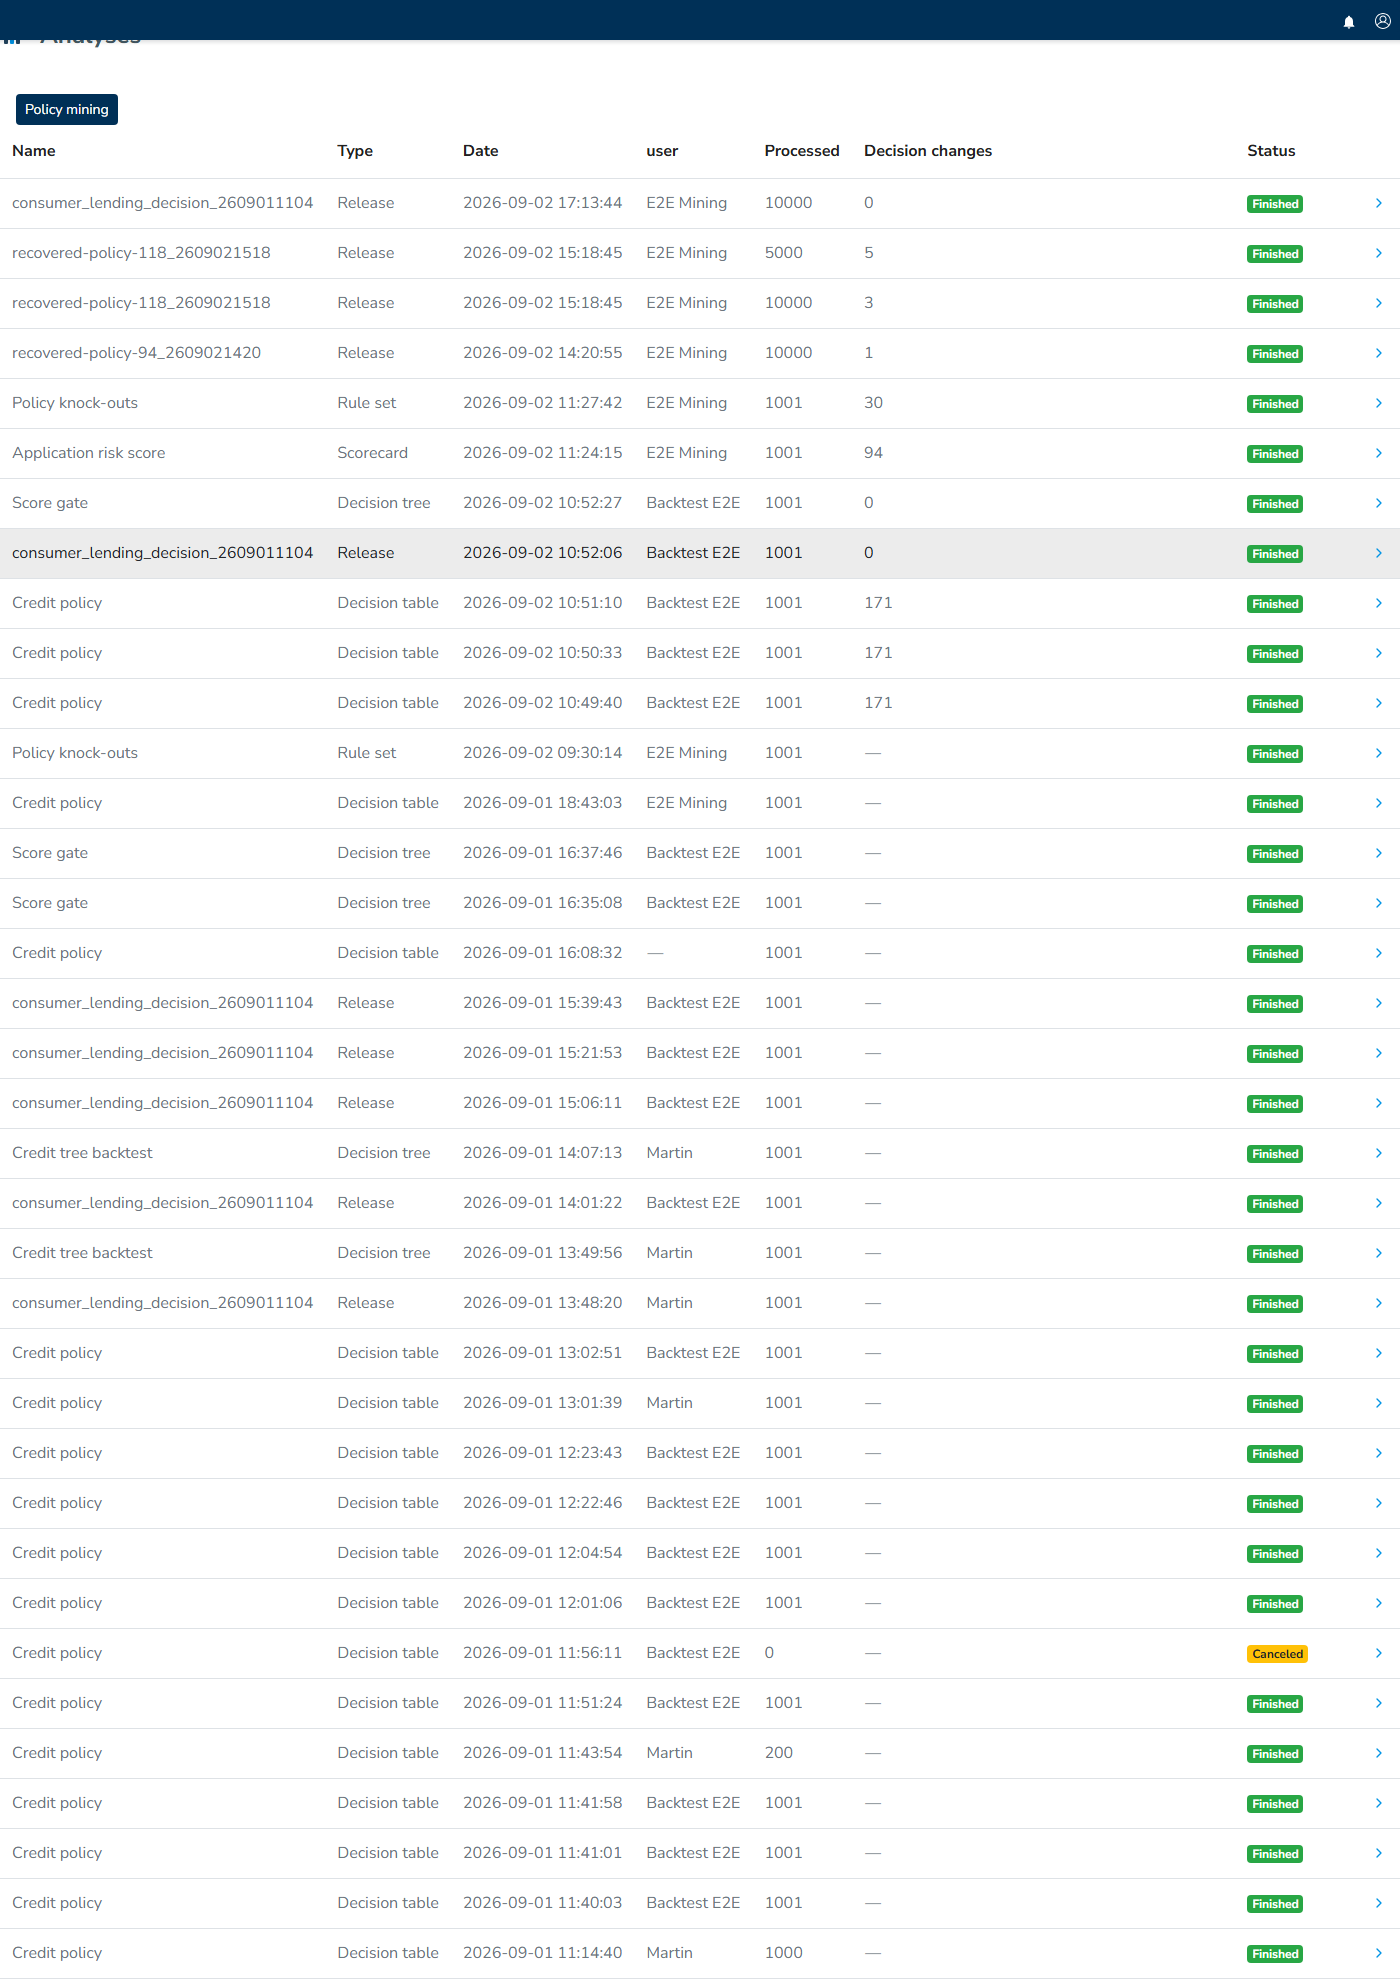Click the Type column header
Viewport: 1400px width, 1979px height.
tap(355, 151)
